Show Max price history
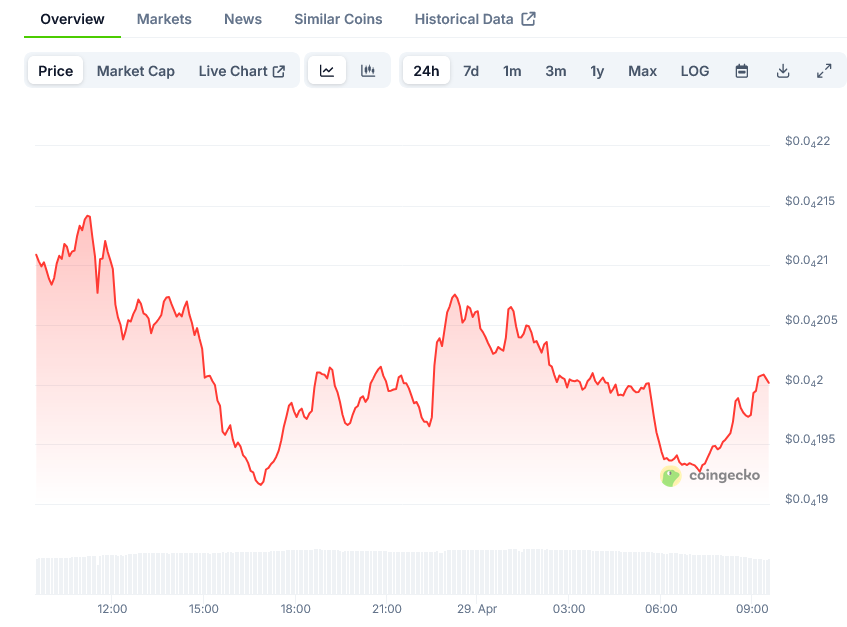847x627 pixels. pos(642,71)
